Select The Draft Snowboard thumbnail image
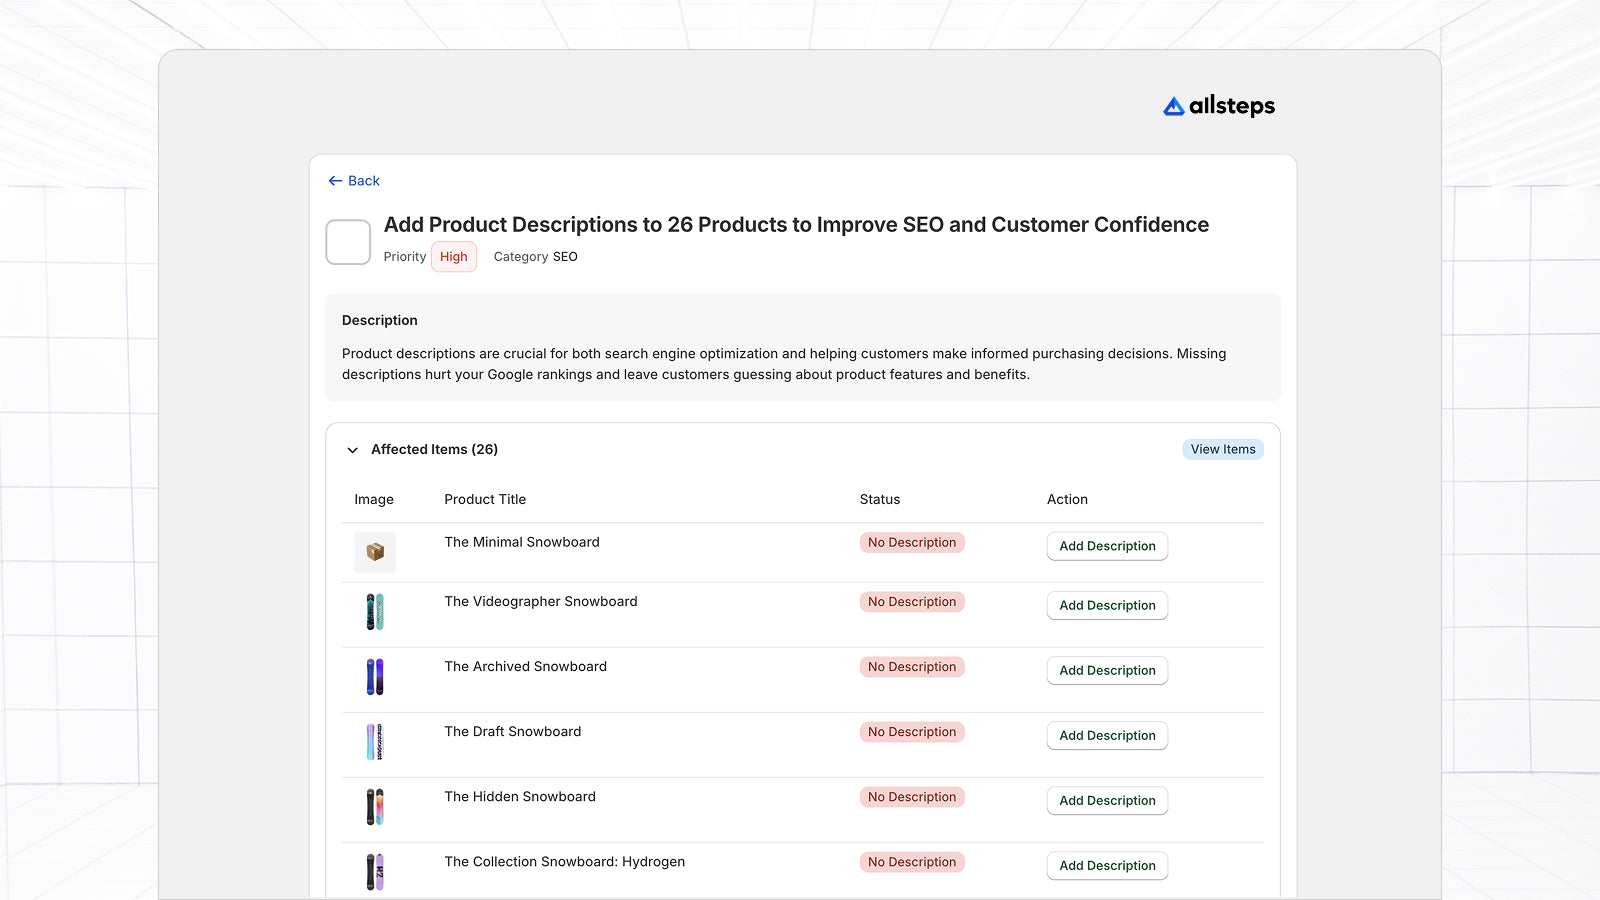The width and height of the screenshot is (1600, 900). click(375, 742)
